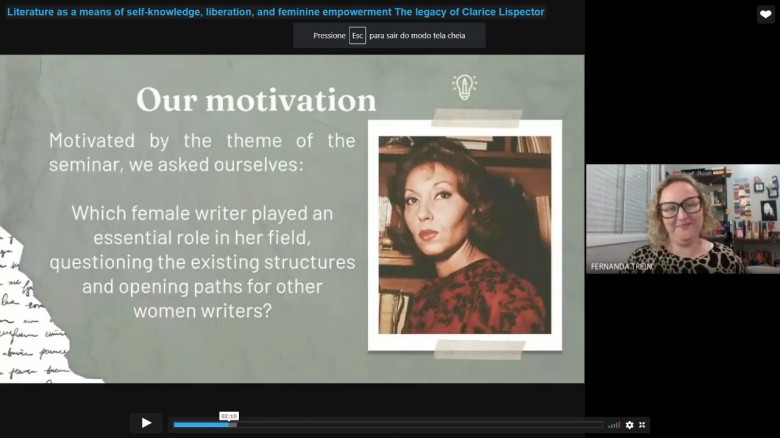Image resolution: width=780 pixels, height=438 pixels.
Task: Click the 'Motivated by the theme' paragraph
Action: (x=202, y=152)
